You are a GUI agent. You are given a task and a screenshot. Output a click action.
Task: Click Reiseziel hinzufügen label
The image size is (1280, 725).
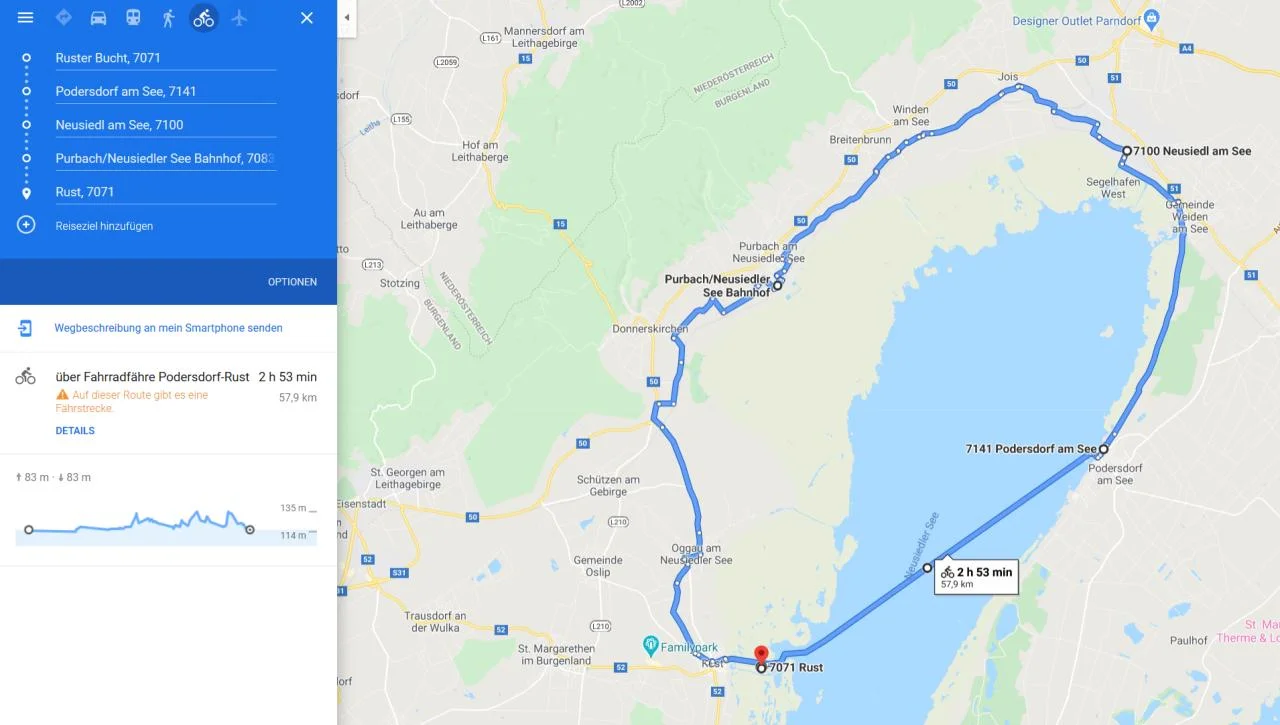(x=104, y=226)
